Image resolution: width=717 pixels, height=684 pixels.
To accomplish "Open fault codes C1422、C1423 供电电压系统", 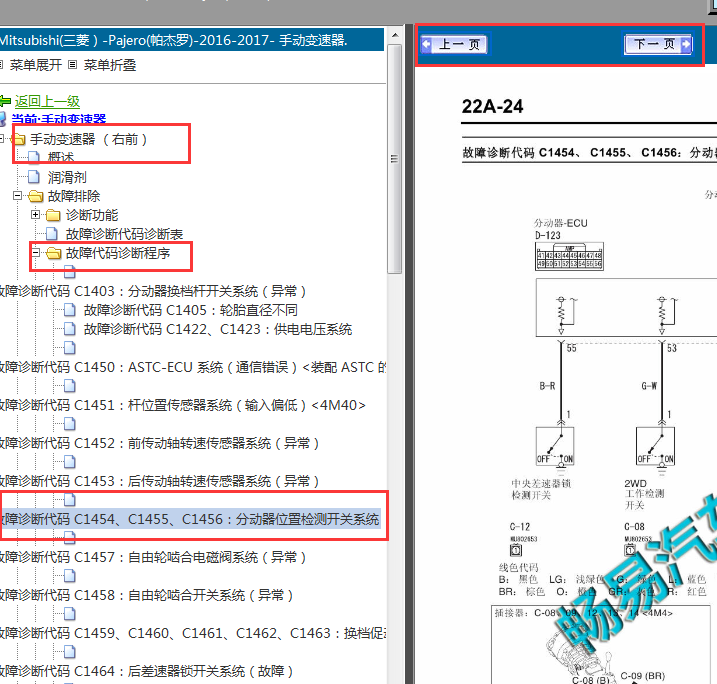I will click(x=218, y=329).
